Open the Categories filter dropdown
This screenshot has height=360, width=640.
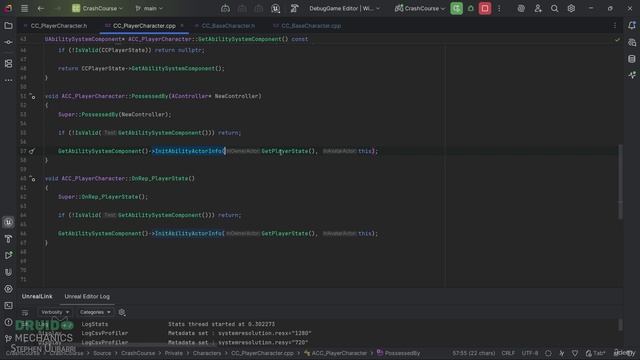coord(95,312)
